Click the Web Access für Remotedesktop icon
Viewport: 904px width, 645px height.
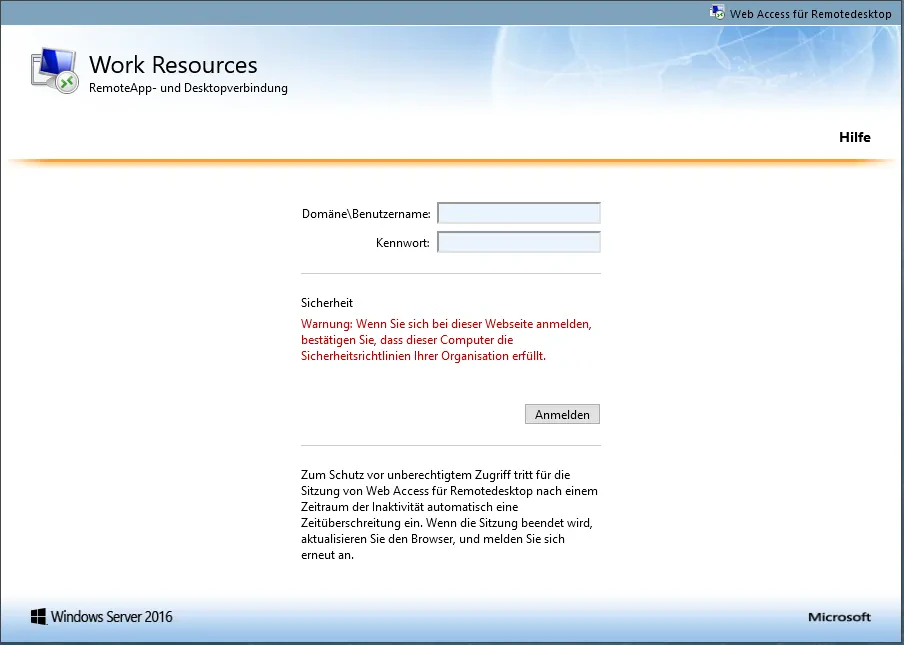717,12
